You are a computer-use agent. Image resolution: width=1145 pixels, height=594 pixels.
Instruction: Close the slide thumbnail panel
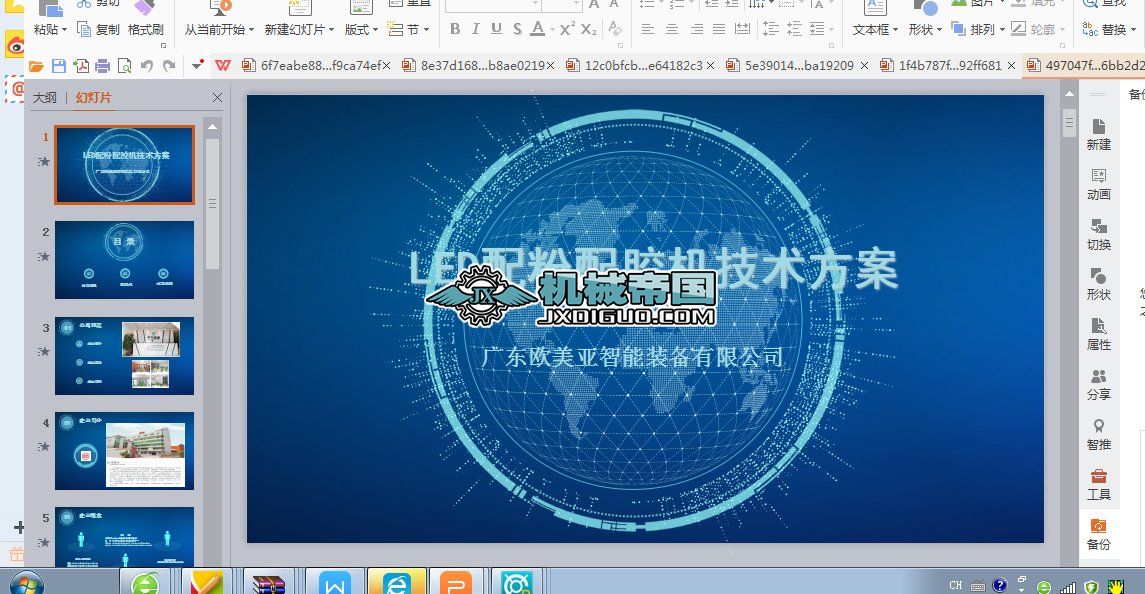tap(217, 97)
